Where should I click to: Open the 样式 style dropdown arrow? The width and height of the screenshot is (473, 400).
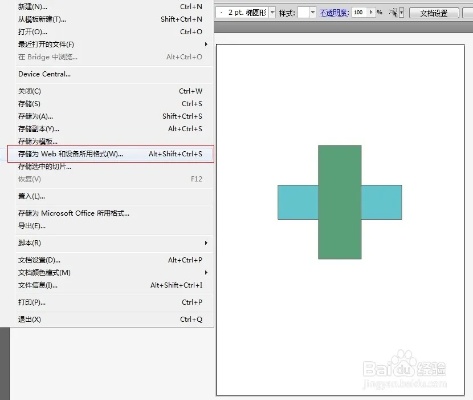(312, 13)
